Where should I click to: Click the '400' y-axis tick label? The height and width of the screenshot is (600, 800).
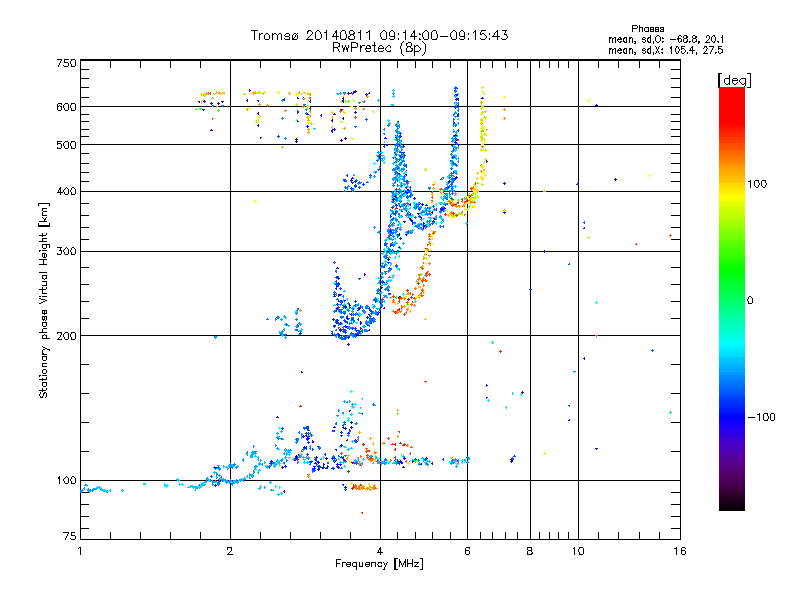pos(67,191)
